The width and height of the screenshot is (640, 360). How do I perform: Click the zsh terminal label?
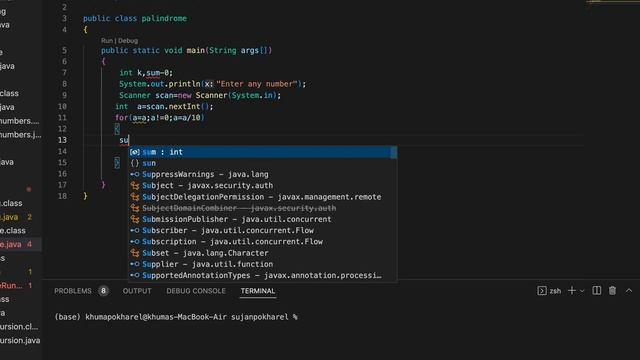555,291
